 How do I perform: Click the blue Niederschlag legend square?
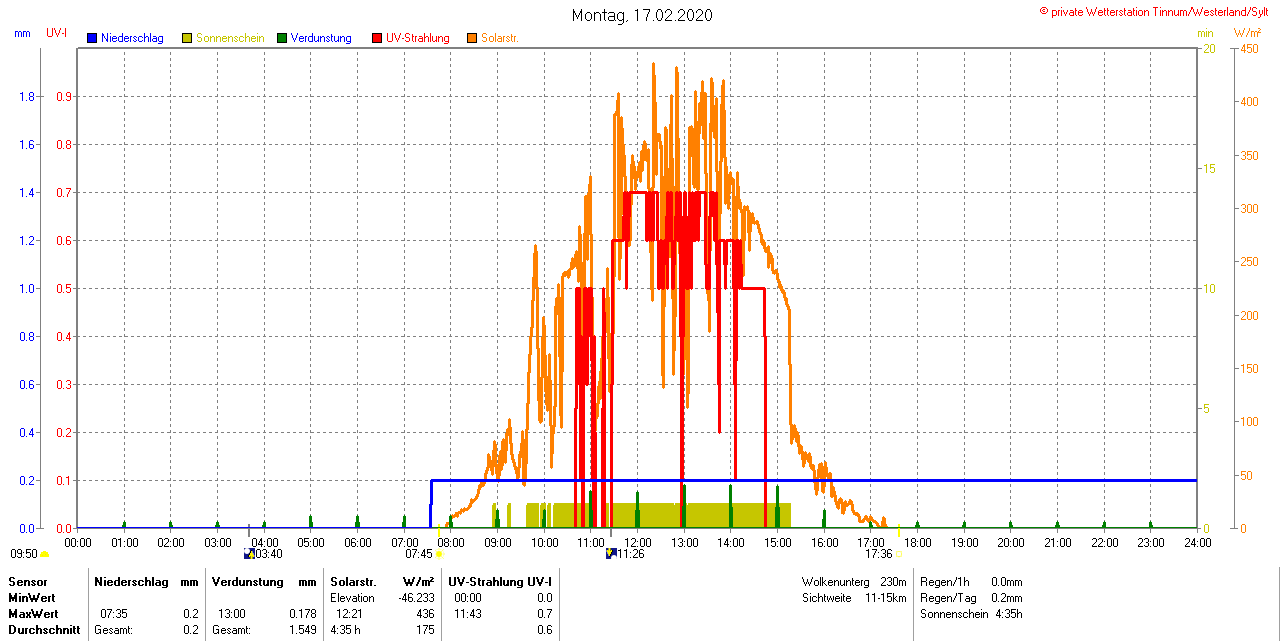92,38
